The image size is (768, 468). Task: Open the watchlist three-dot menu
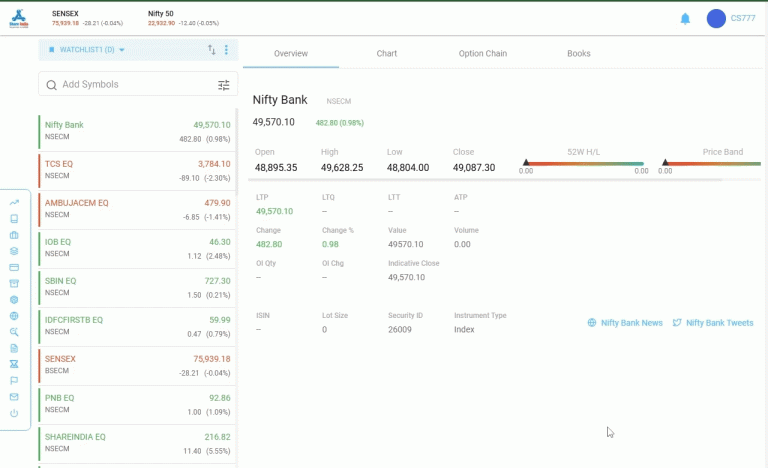[226, 49]
